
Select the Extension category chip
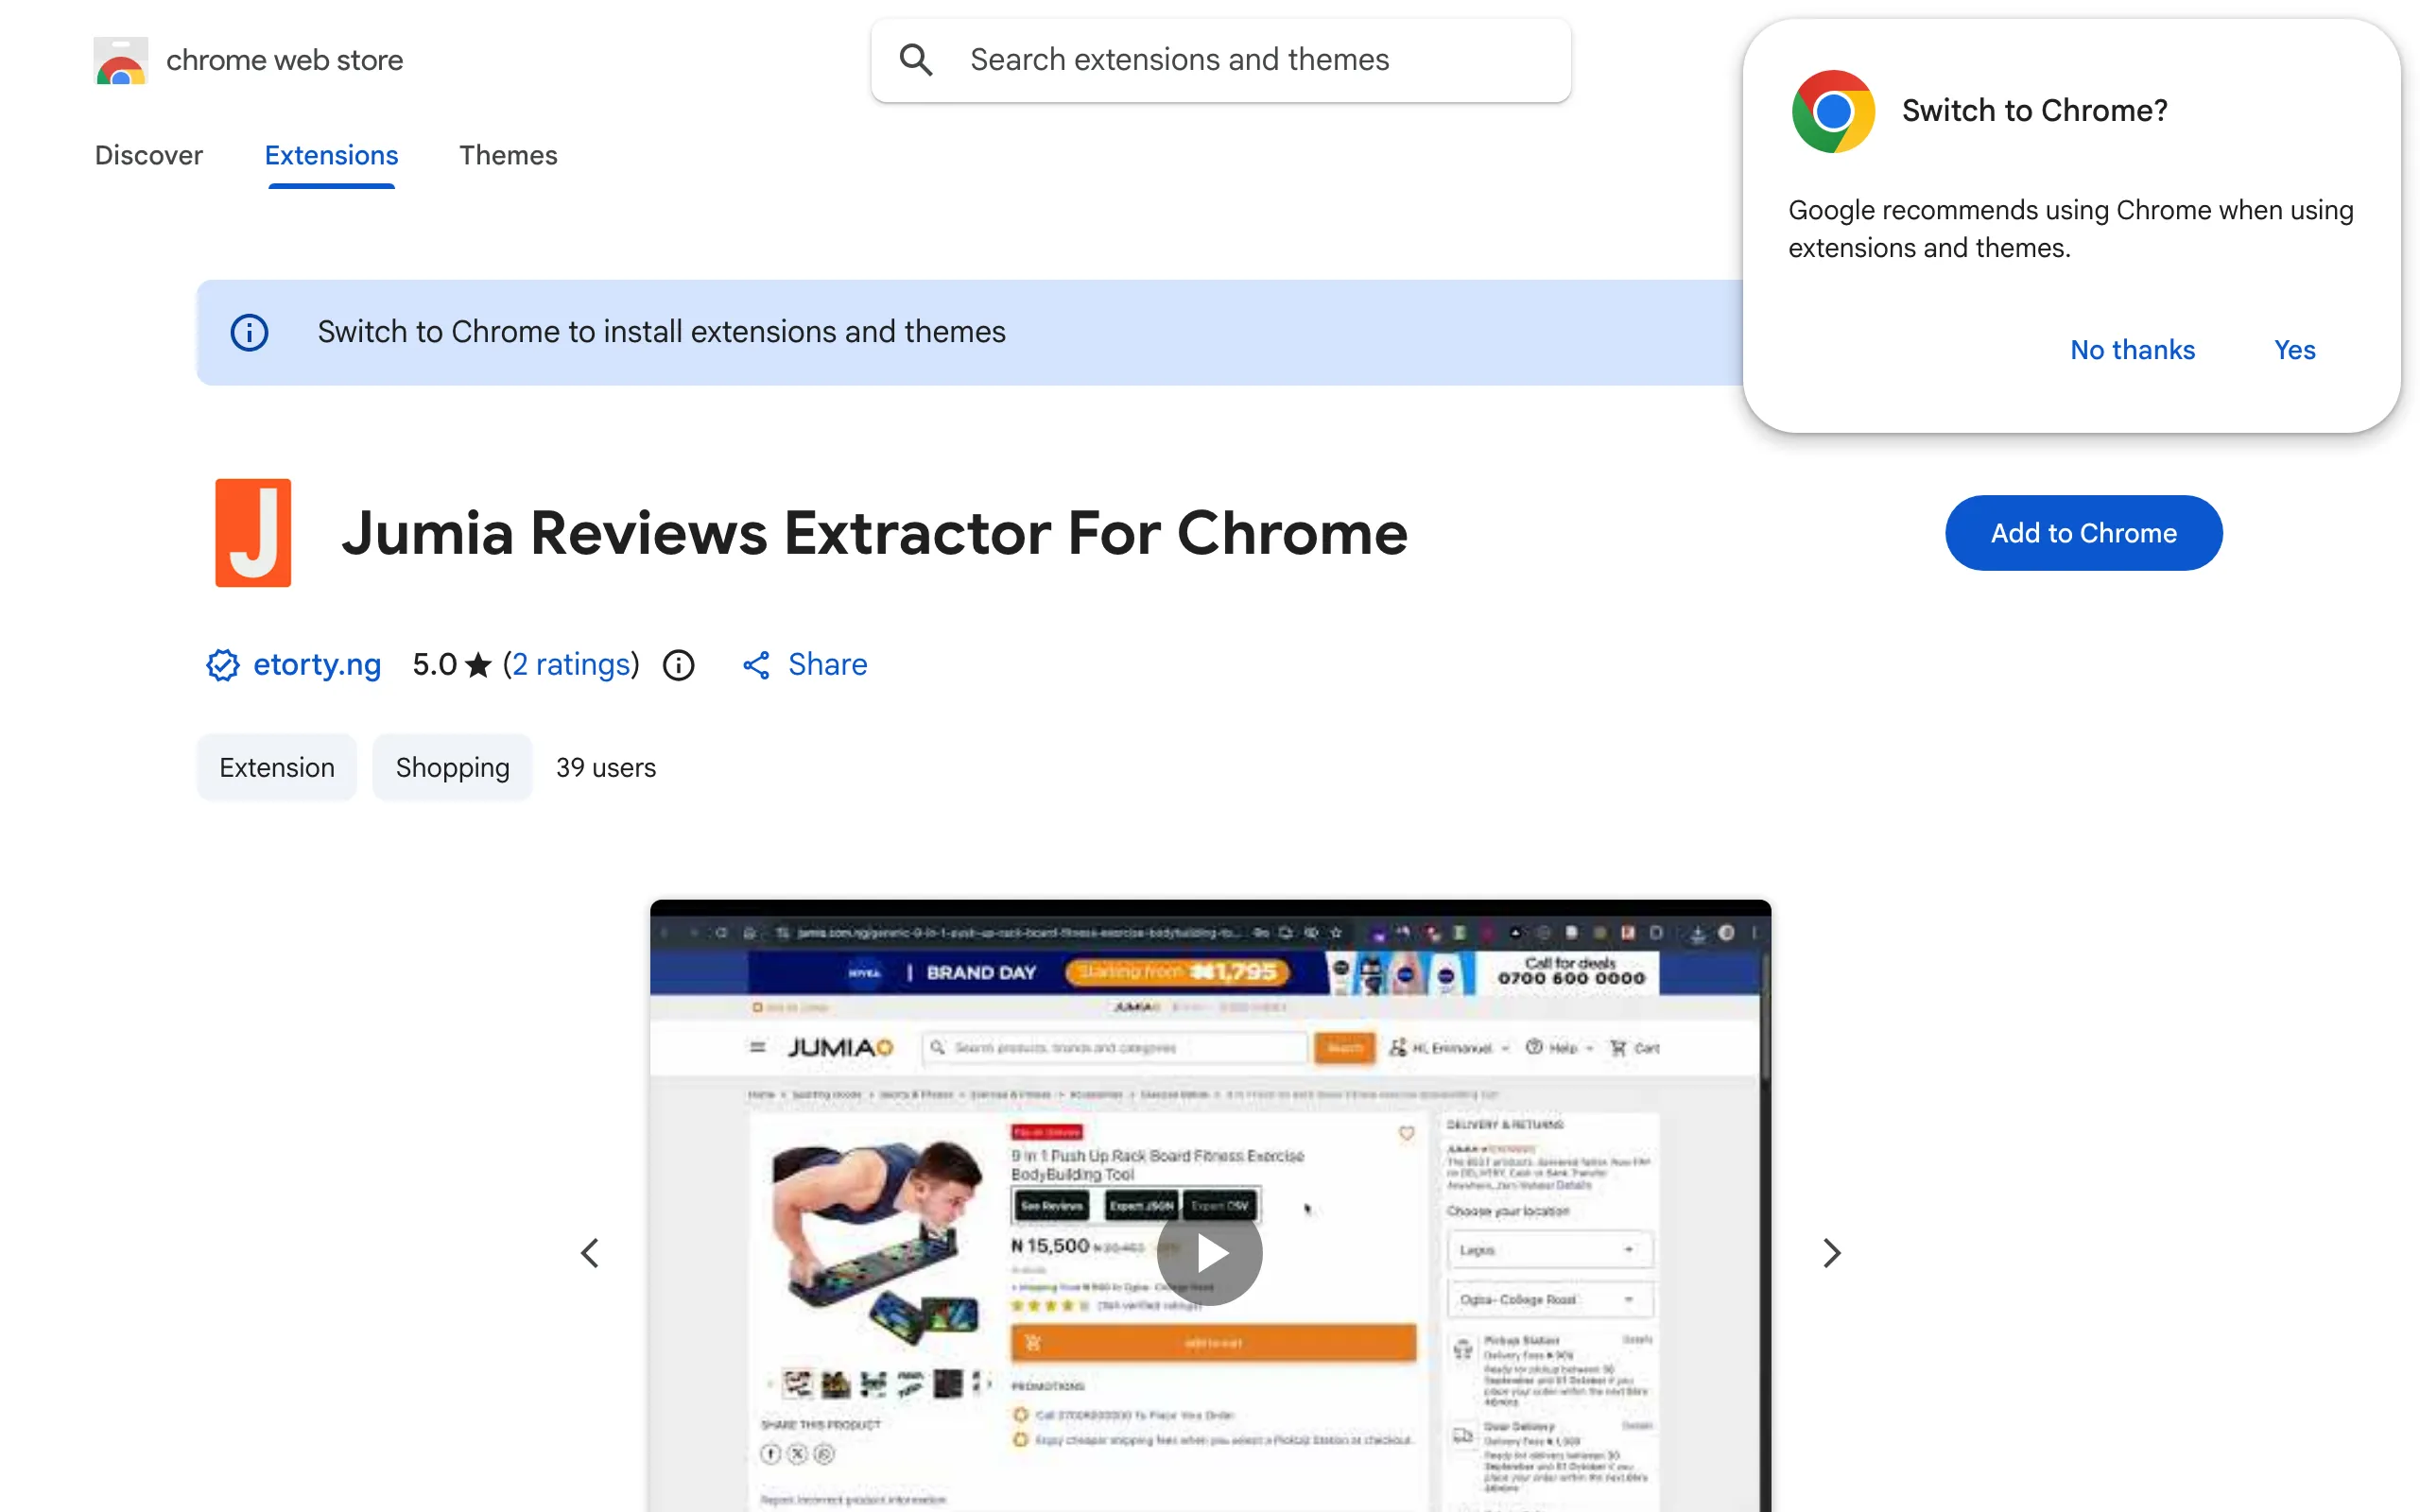[277, 767]
